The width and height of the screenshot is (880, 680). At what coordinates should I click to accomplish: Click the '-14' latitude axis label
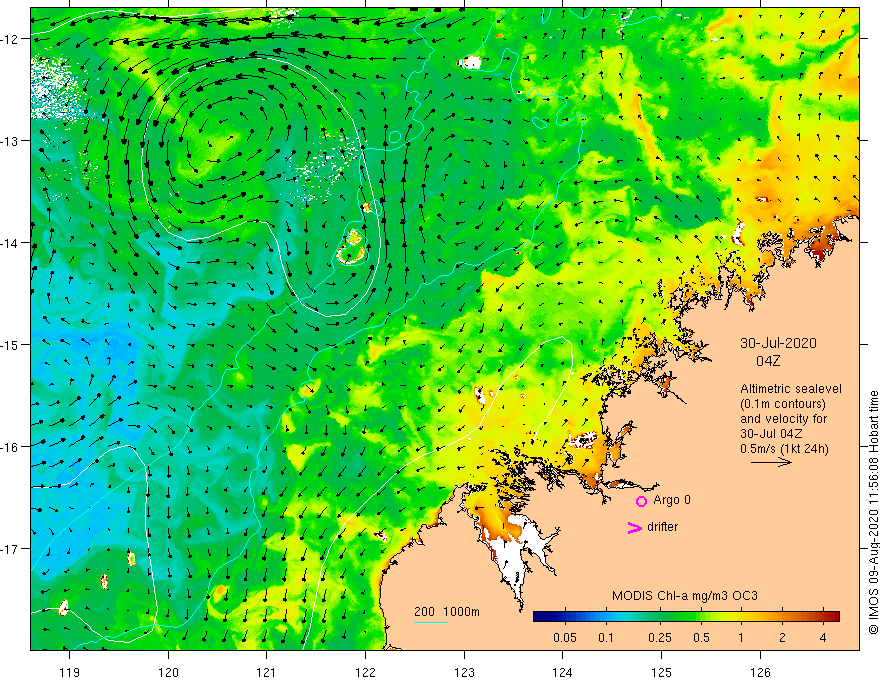pyautogui.click(x=11, y=243)
